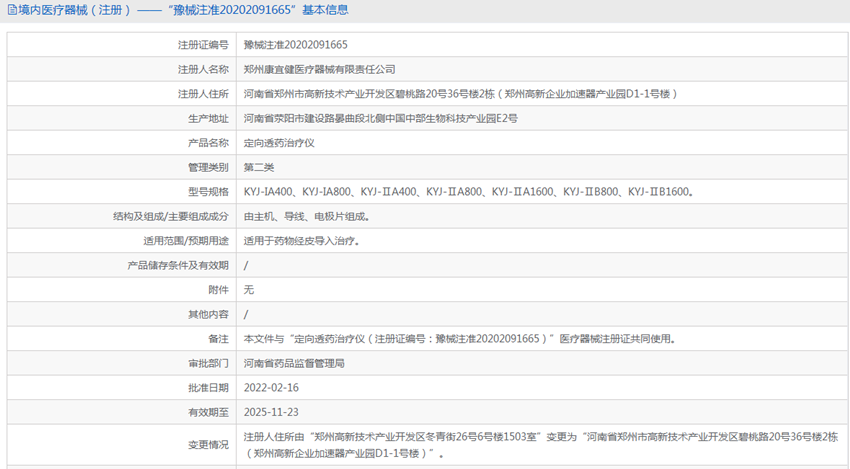
Task: Click the label 其他内容
Action: 208,314
